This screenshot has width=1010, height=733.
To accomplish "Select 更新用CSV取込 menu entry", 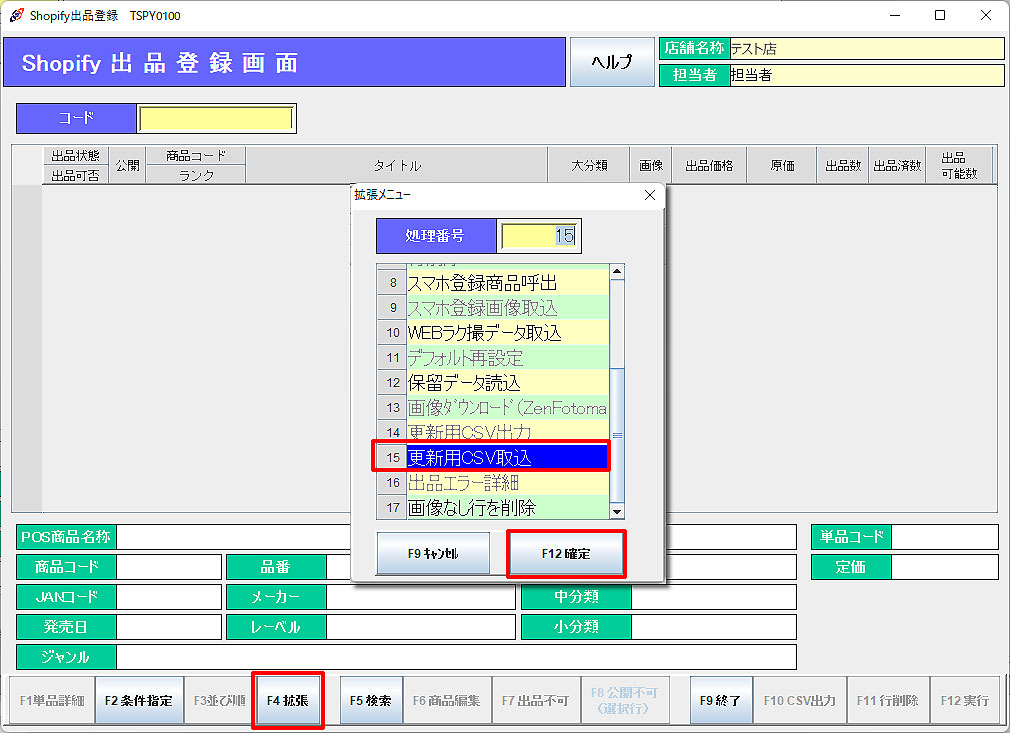I will [507, 457].
